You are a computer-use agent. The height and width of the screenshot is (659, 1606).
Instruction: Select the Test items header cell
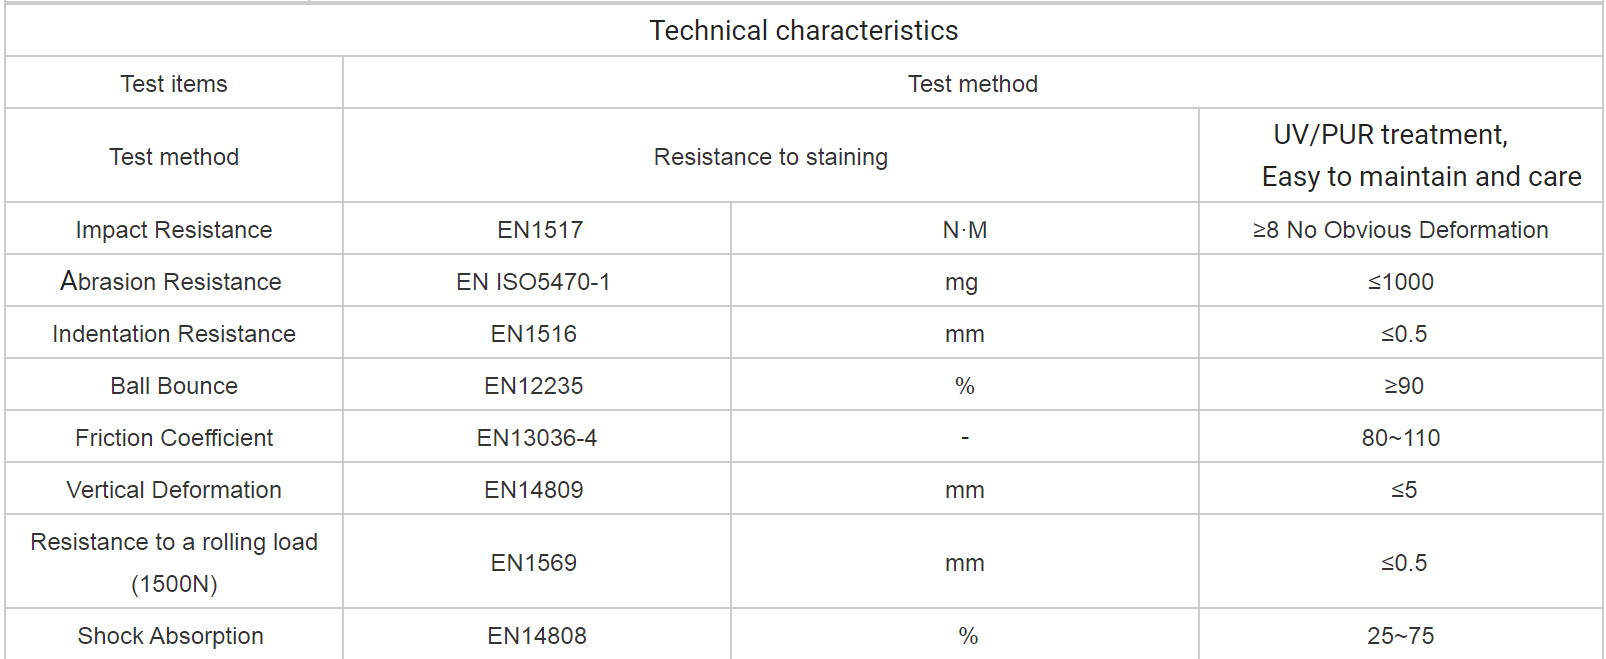coord(174,84)
